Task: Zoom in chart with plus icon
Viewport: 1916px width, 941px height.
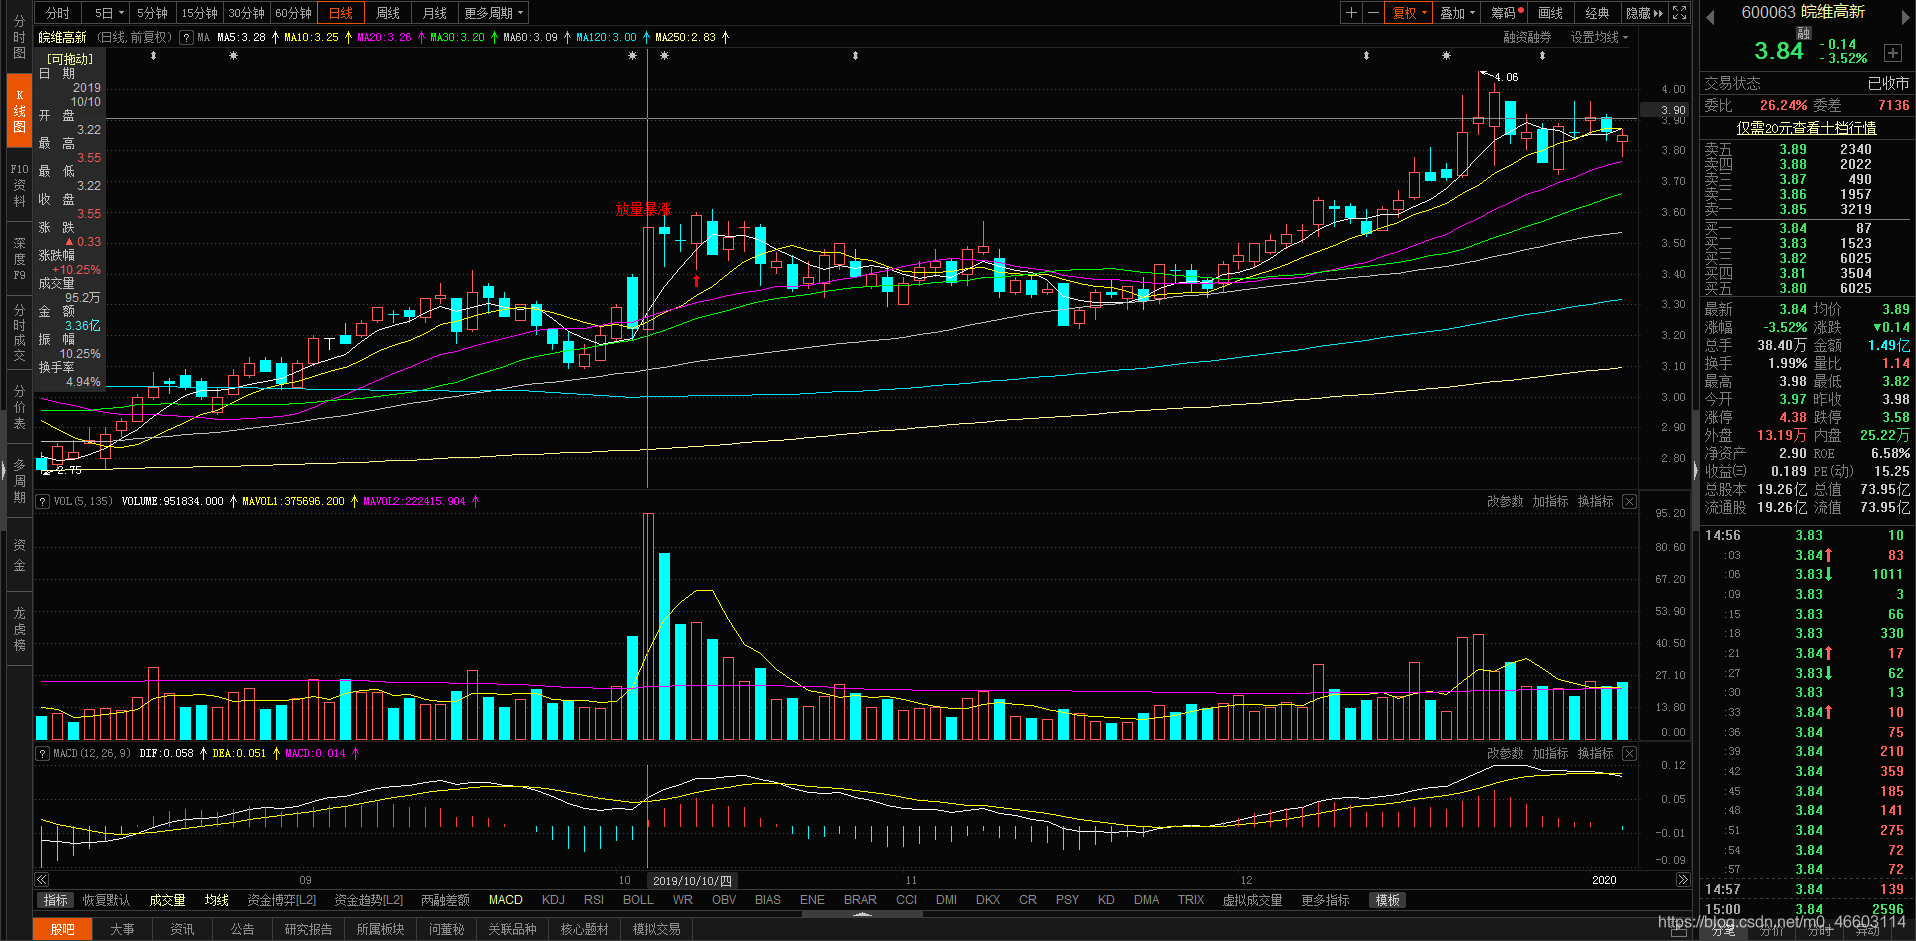Action: coord(1351,13)
